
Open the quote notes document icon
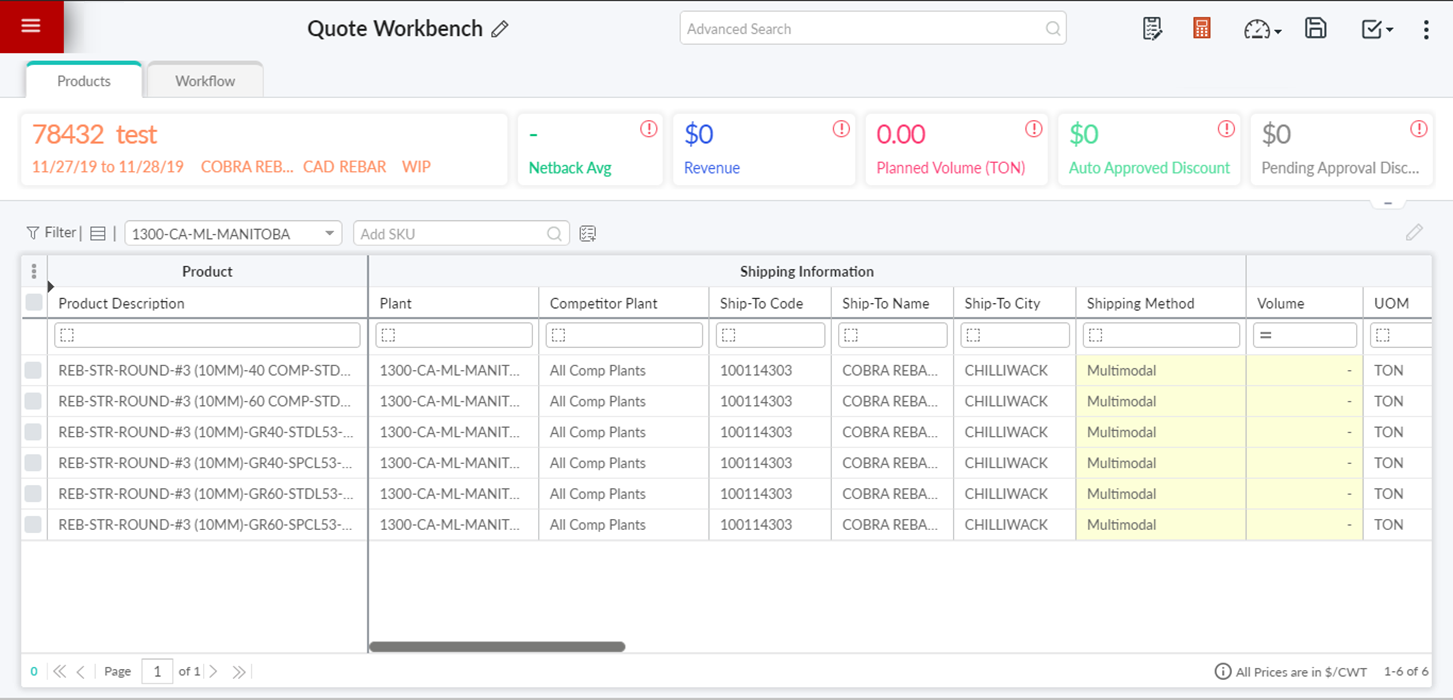[1152, 29]
